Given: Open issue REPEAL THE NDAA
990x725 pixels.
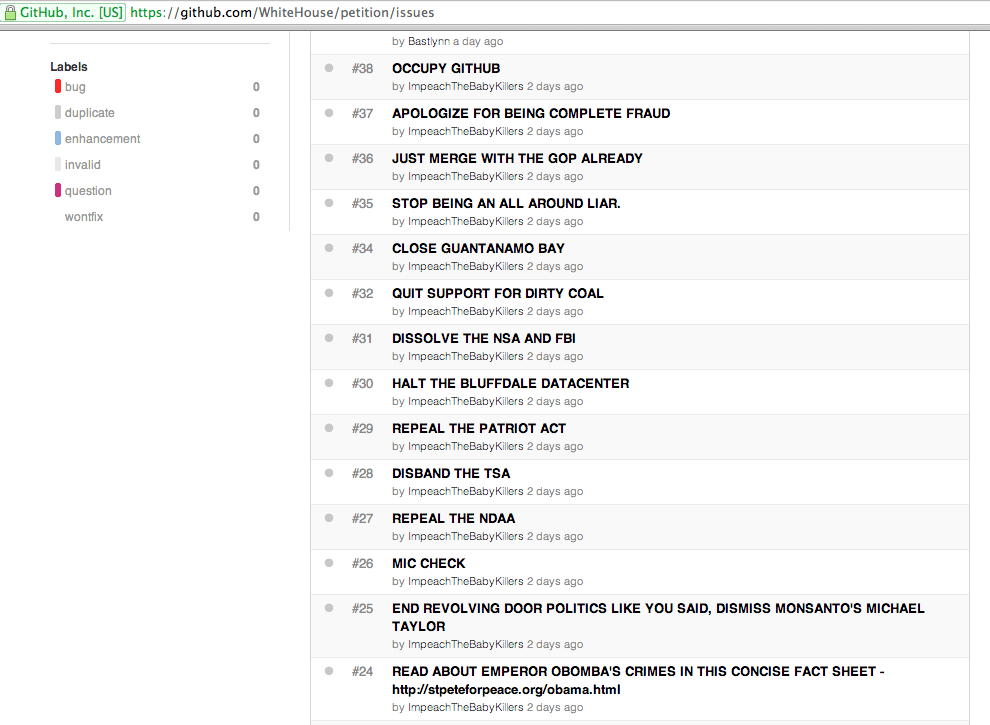Looking at the screenshot, I should pos(453,518).
